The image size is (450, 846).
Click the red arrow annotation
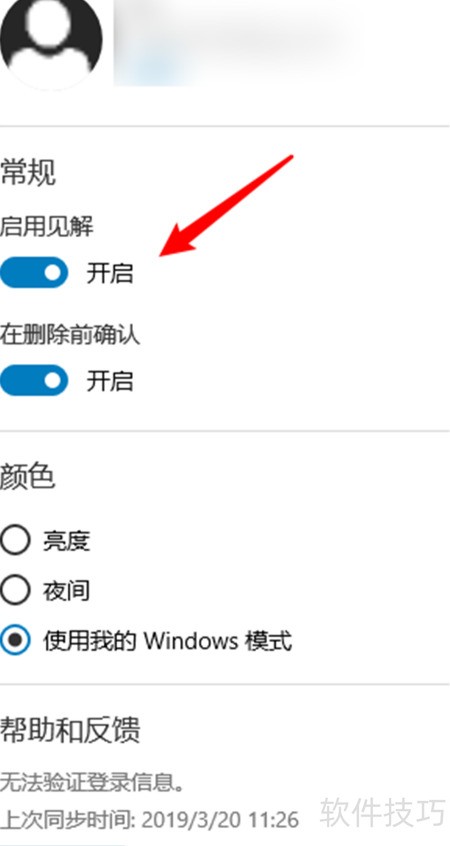click(227, 205)
